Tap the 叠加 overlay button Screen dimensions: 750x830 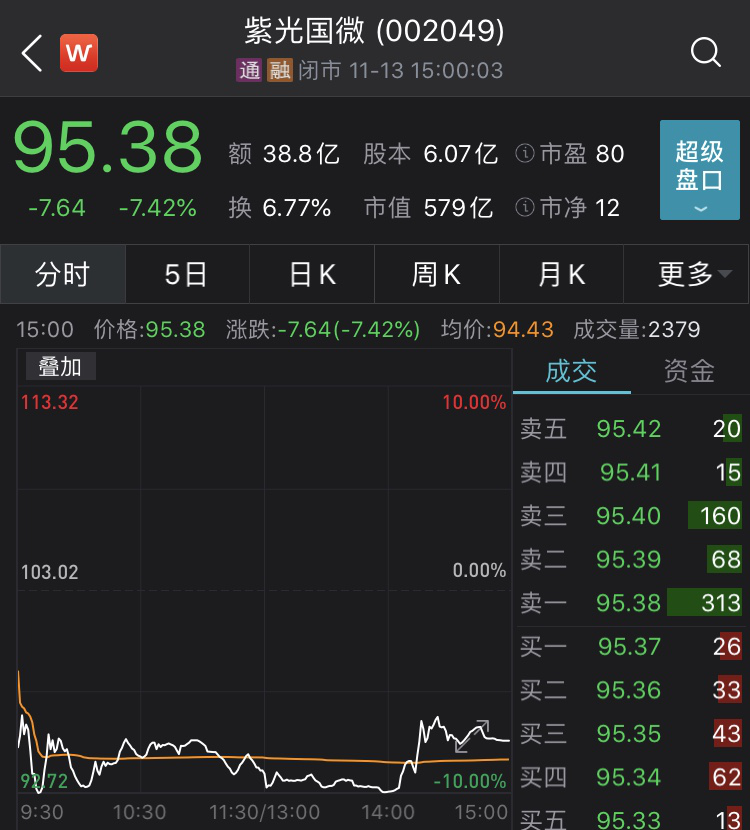60,366
